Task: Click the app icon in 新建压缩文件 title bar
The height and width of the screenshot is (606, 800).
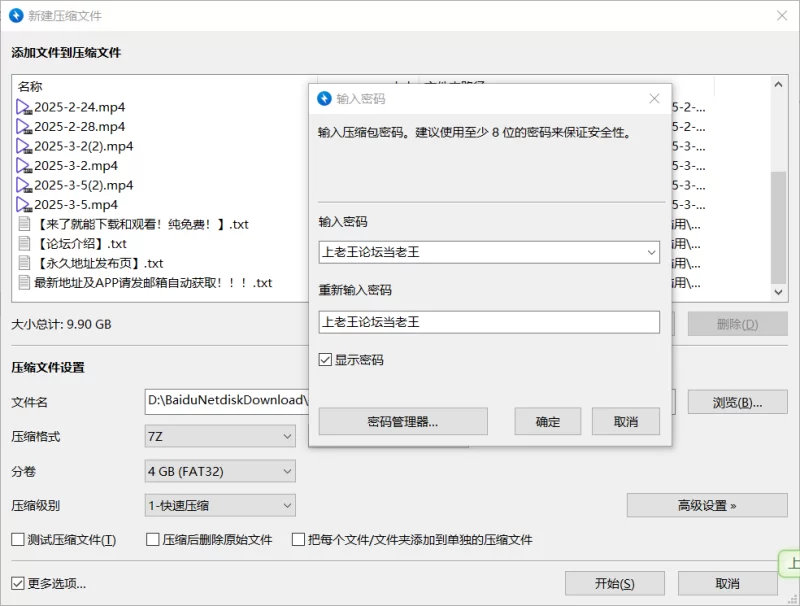Action: point(16,16)
